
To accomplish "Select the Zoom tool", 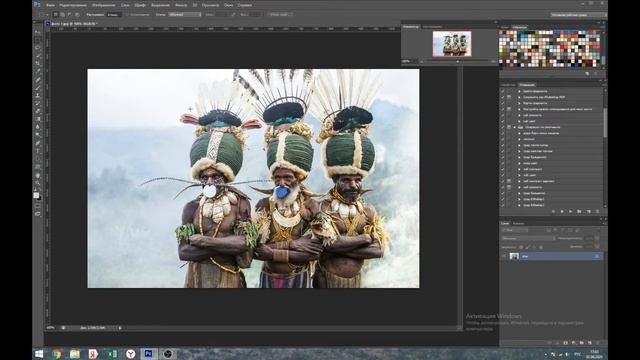I will 38,182.
